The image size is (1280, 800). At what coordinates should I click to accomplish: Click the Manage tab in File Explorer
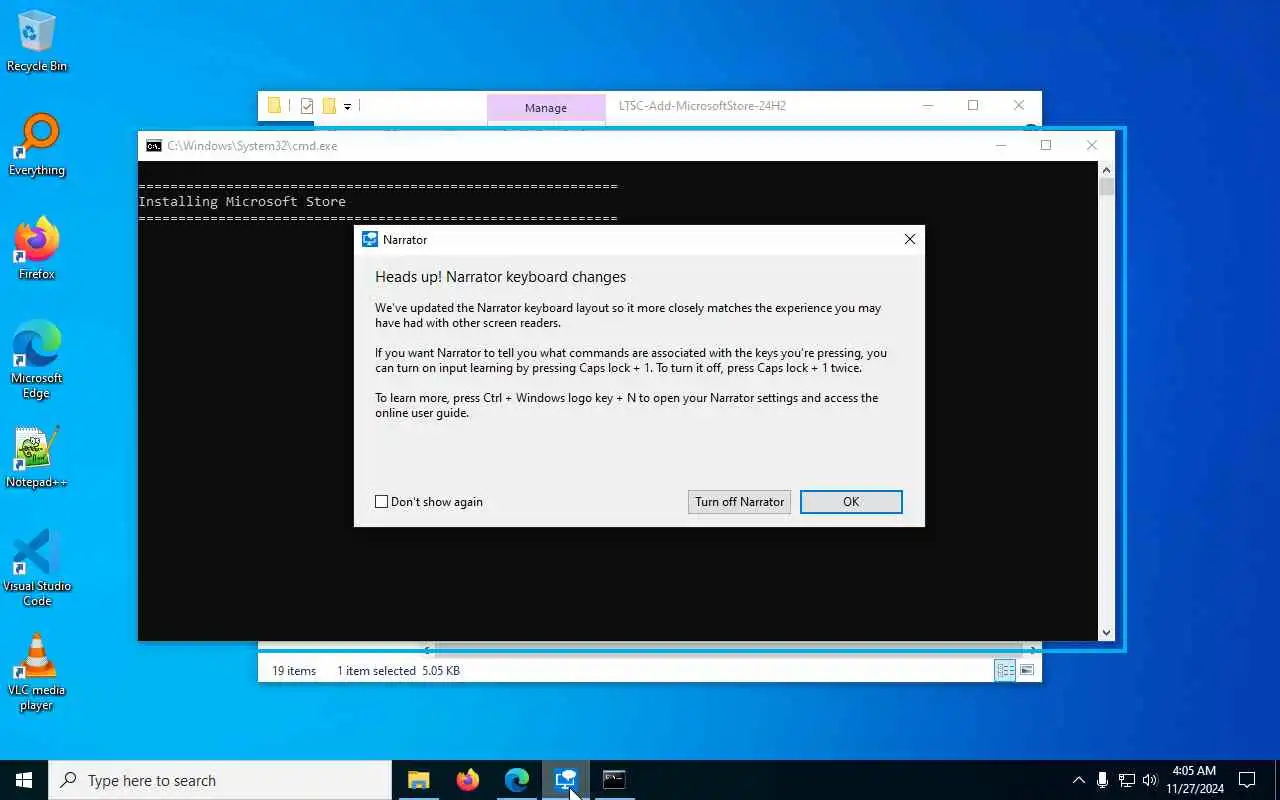[545, 107]
